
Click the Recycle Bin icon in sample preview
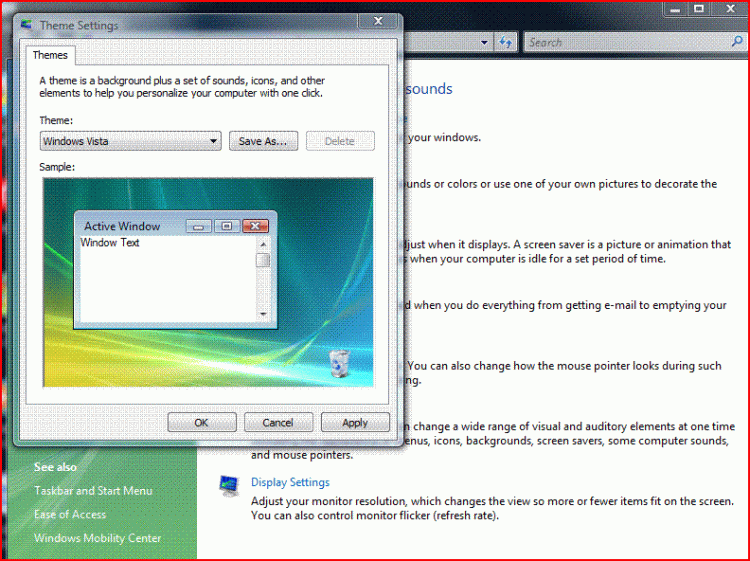pyautogui.click(x=339, y=363)
